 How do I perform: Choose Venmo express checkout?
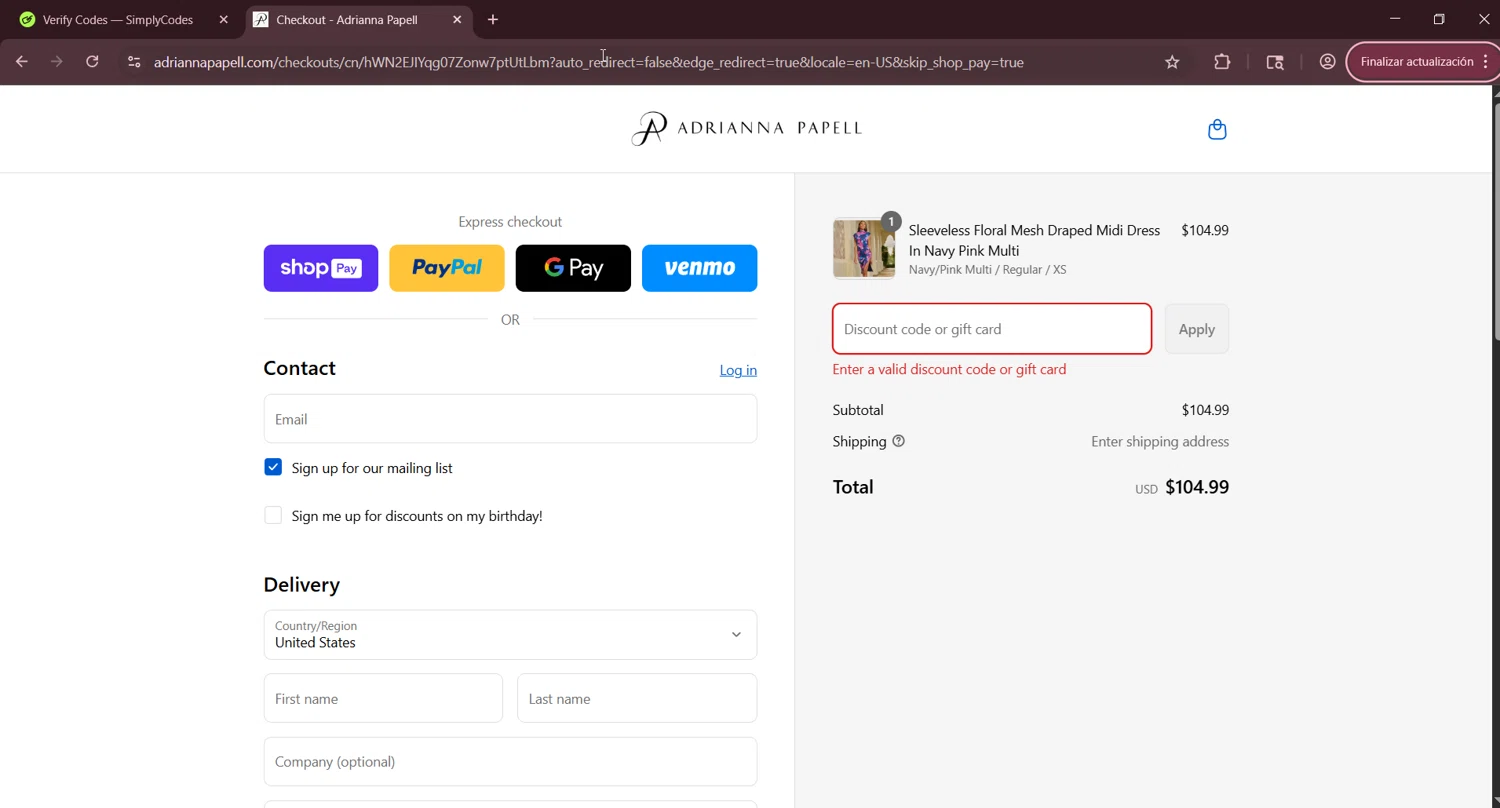[x=699, y=268]
